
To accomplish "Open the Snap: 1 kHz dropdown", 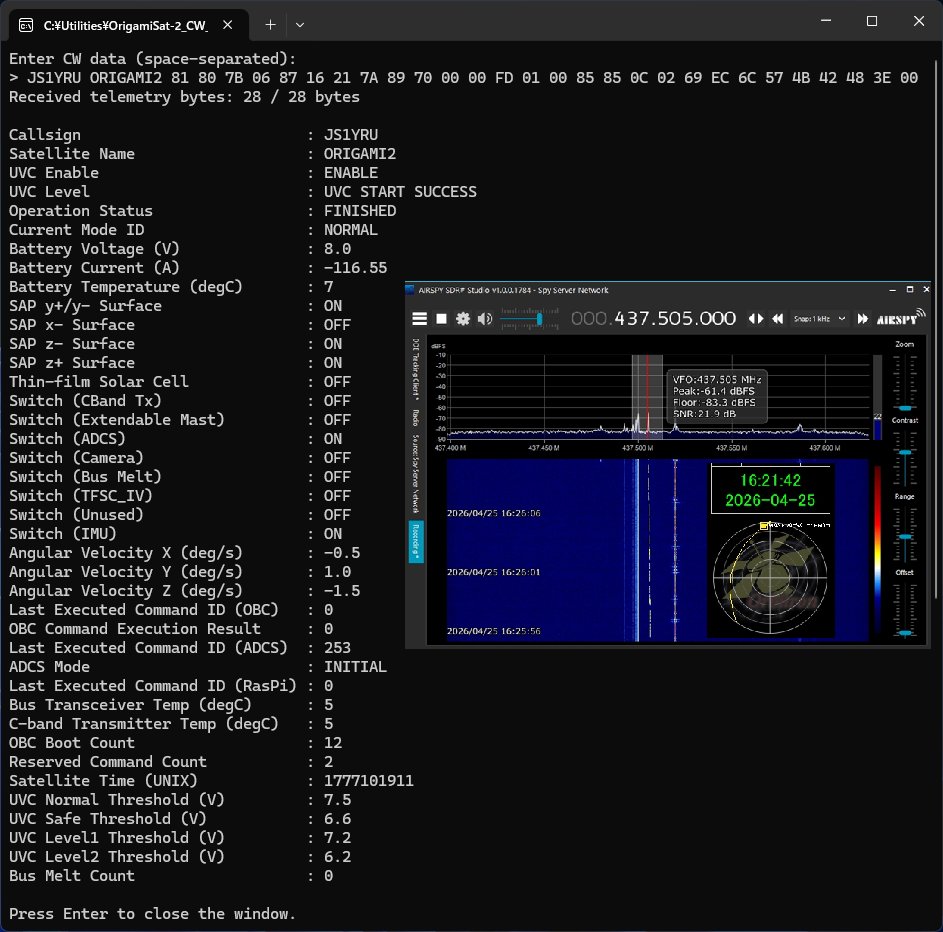I will pyautogui.click(x=820, y=319).
